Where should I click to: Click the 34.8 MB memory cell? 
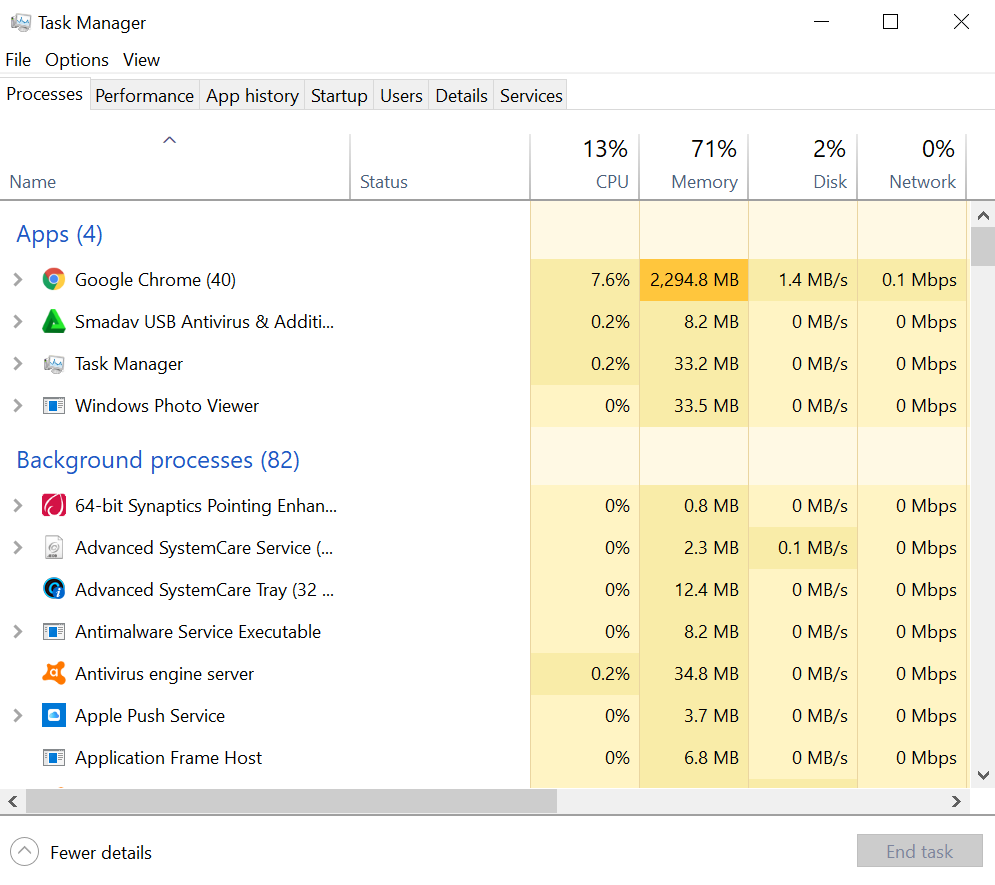pyautogui.click(x=694, y=674)
